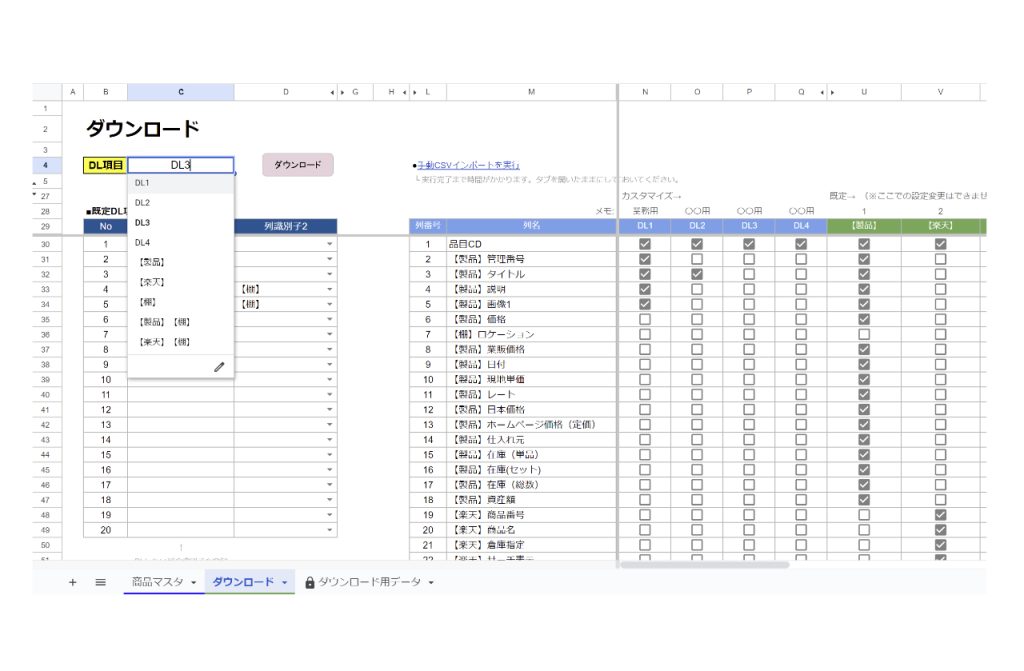Expand hidden rows arrow above row 27
Image resolution: width=1024 pixels, height=671 pixels.
(36, 193)
